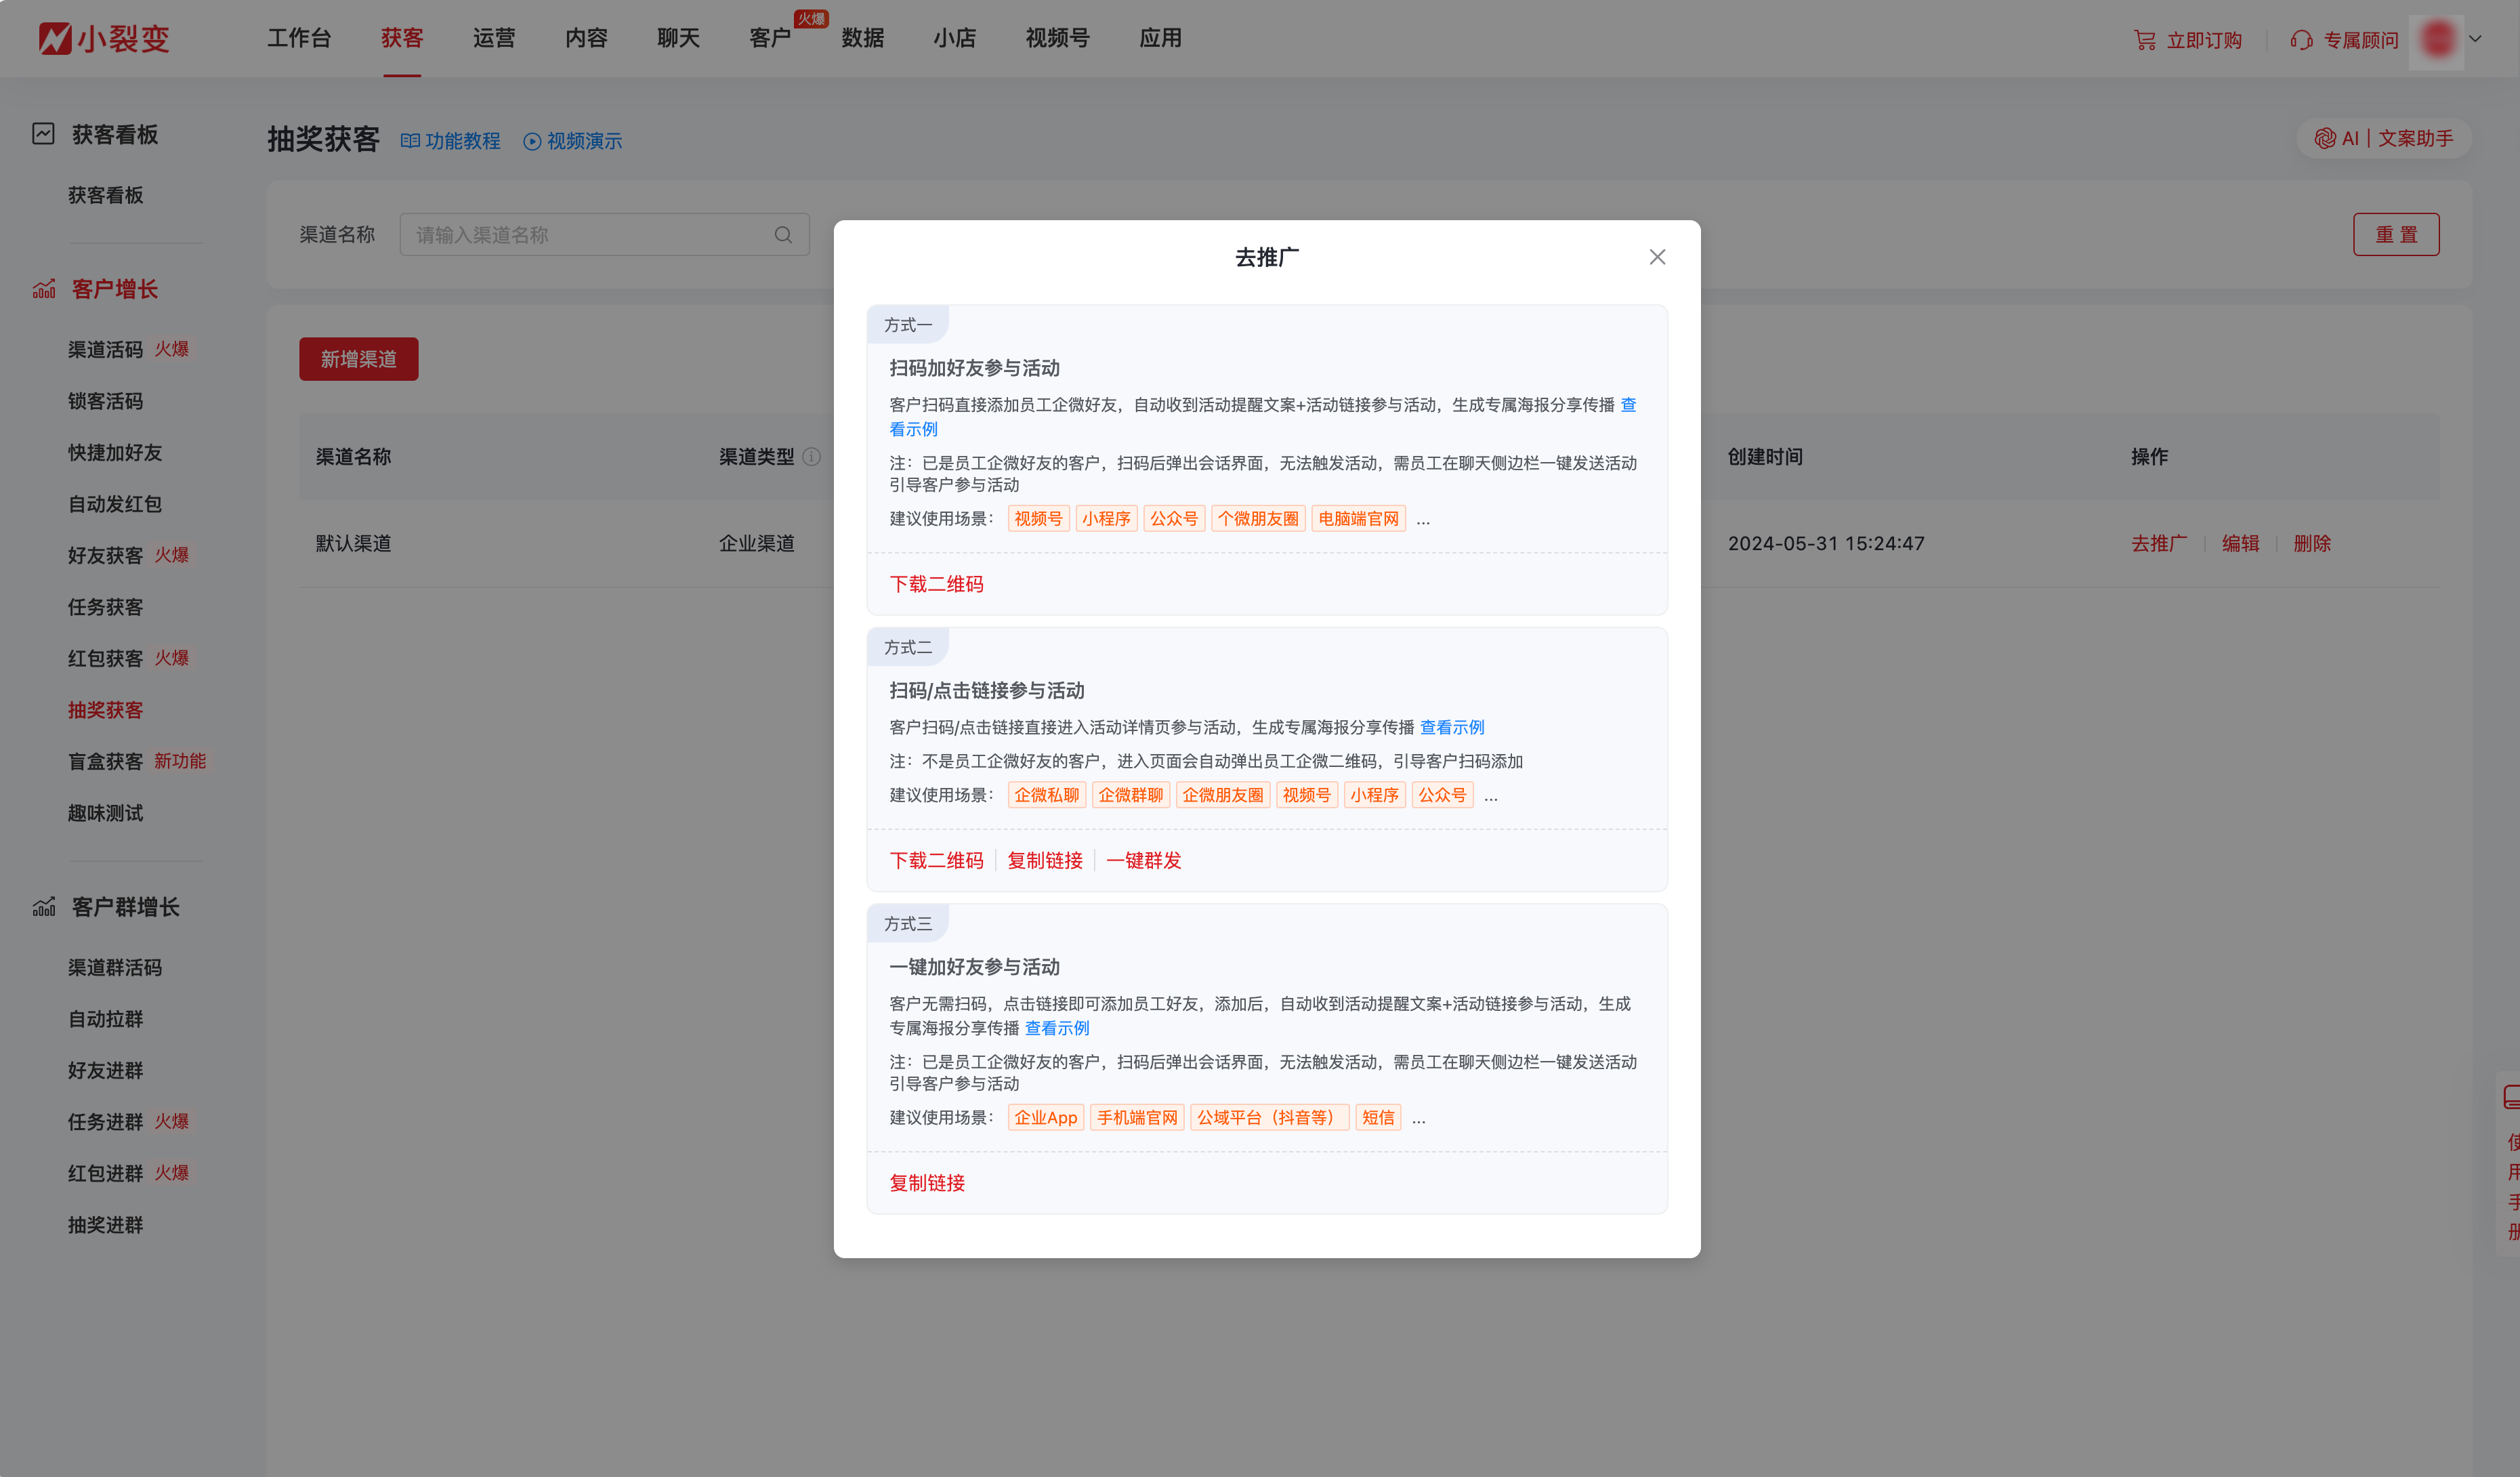Click the 重置 reset button
Viewport: 2520px width, 1477px height.
coord(2396,234)
